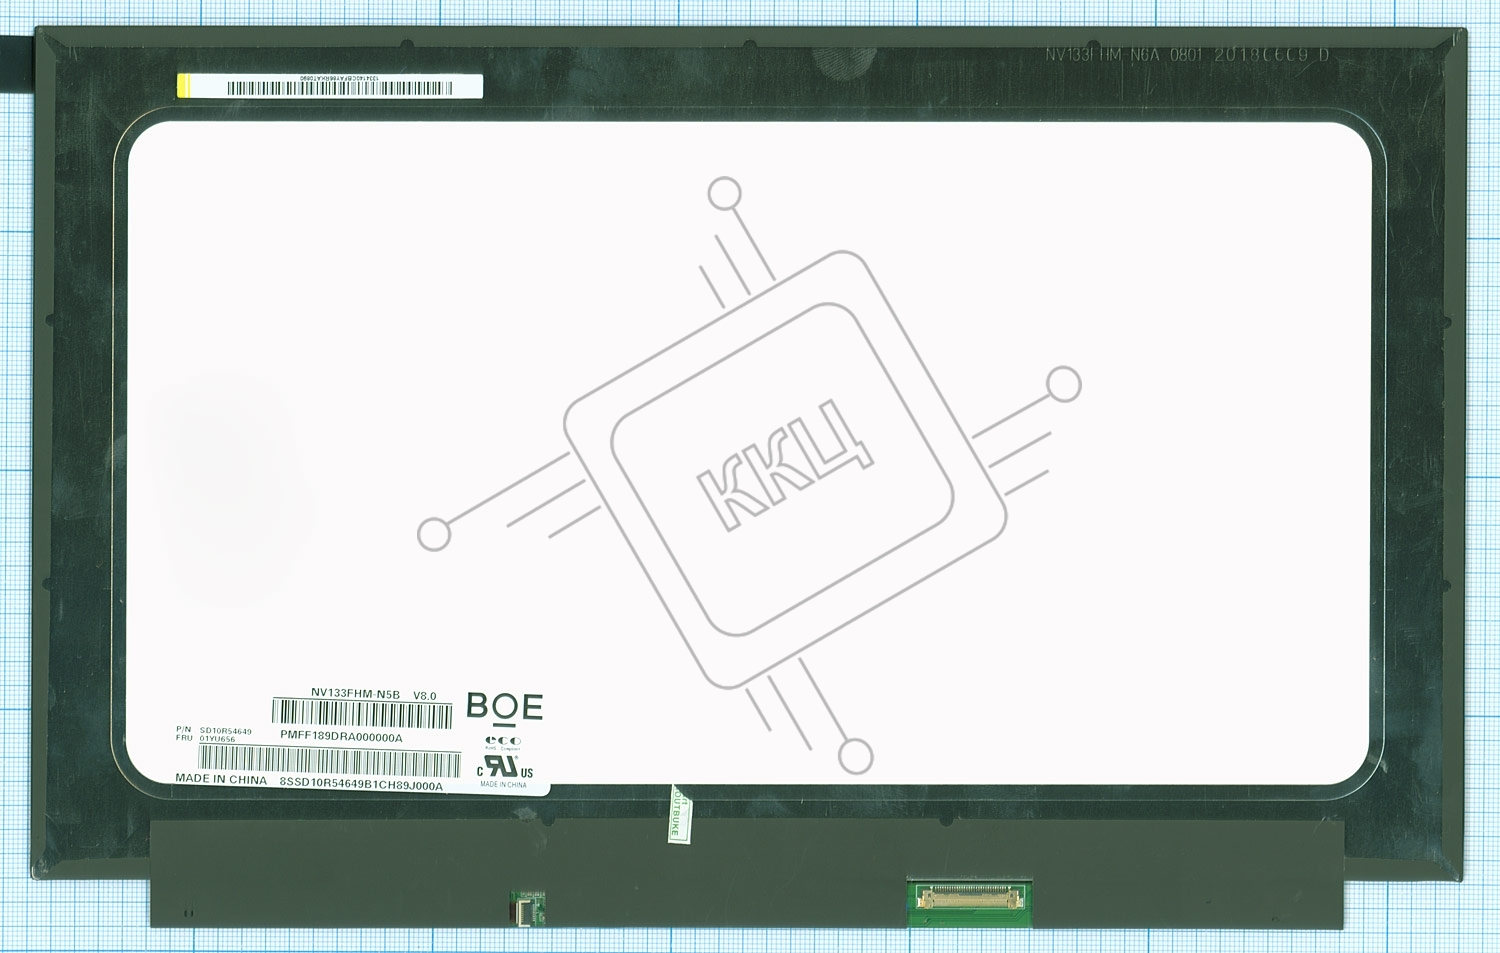This screenshot has width=1500, height=953.
Task: Click the barcode on the top sticker
Action: pos(339,88)
